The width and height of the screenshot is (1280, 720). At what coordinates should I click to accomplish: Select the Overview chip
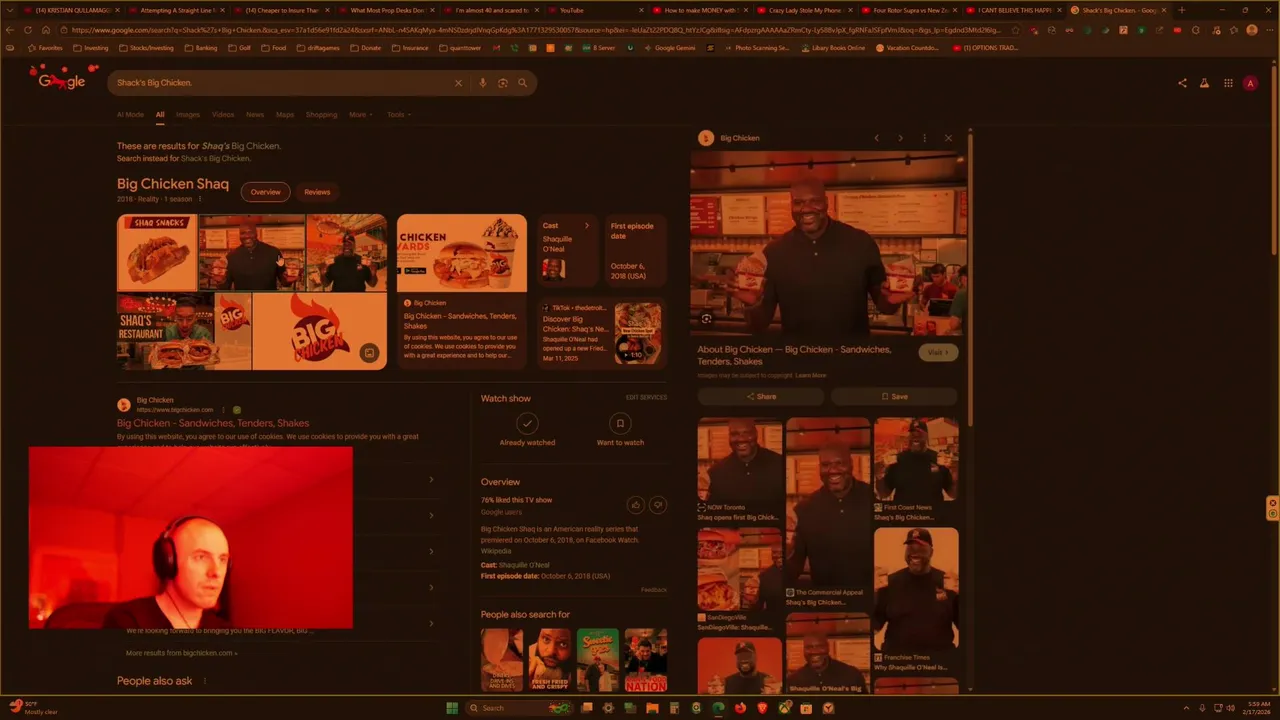[265, 192]
